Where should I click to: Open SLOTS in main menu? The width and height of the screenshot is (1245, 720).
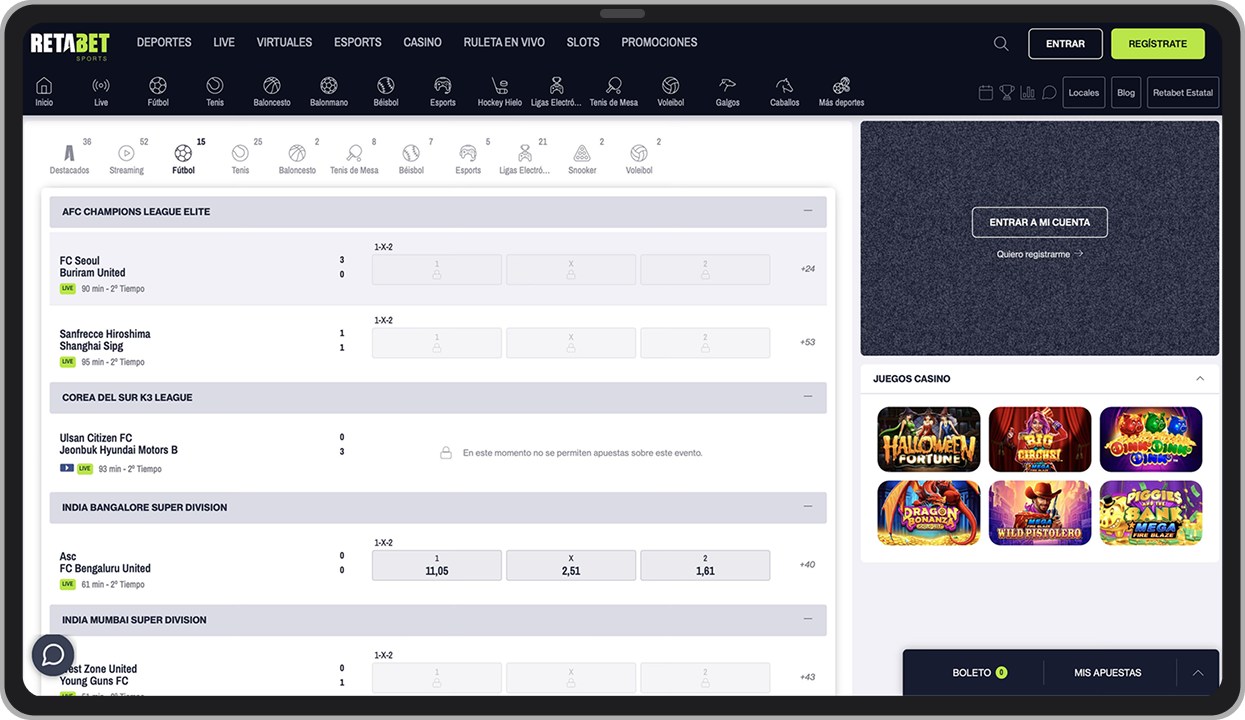[x=583, y=43]
